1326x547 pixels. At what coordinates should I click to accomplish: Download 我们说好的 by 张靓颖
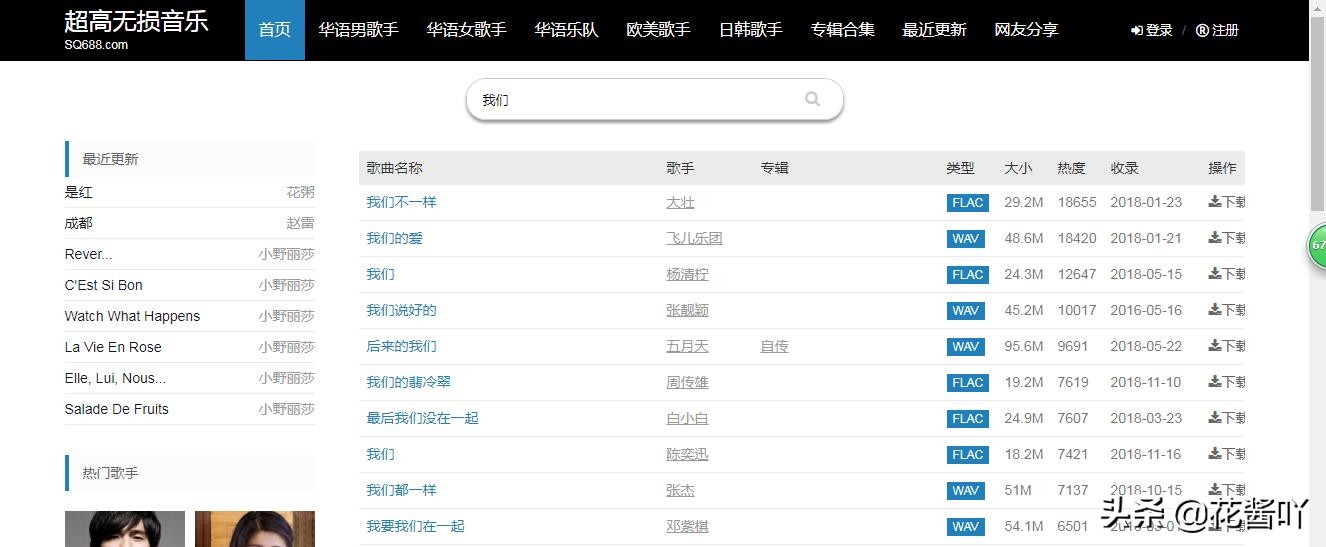point(1226,310)
